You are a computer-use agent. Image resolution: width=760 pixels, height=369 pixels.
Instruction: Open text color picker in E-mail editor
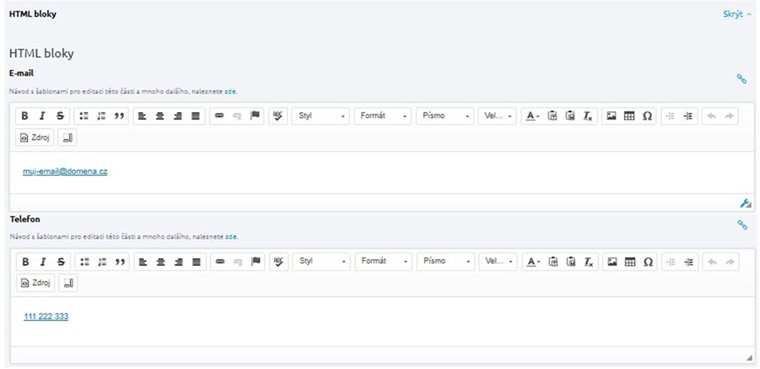[533, 116]
